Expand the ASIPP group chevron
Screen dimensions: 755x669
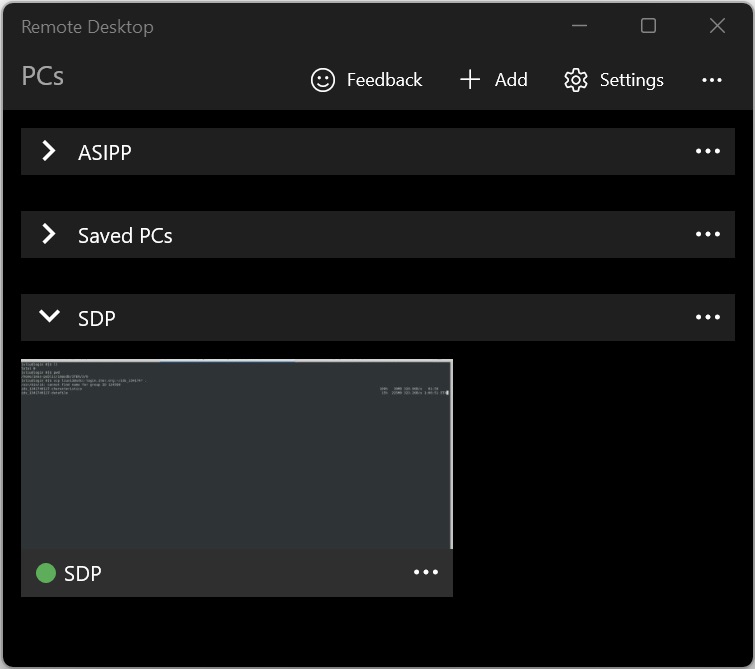pos(49,151)
